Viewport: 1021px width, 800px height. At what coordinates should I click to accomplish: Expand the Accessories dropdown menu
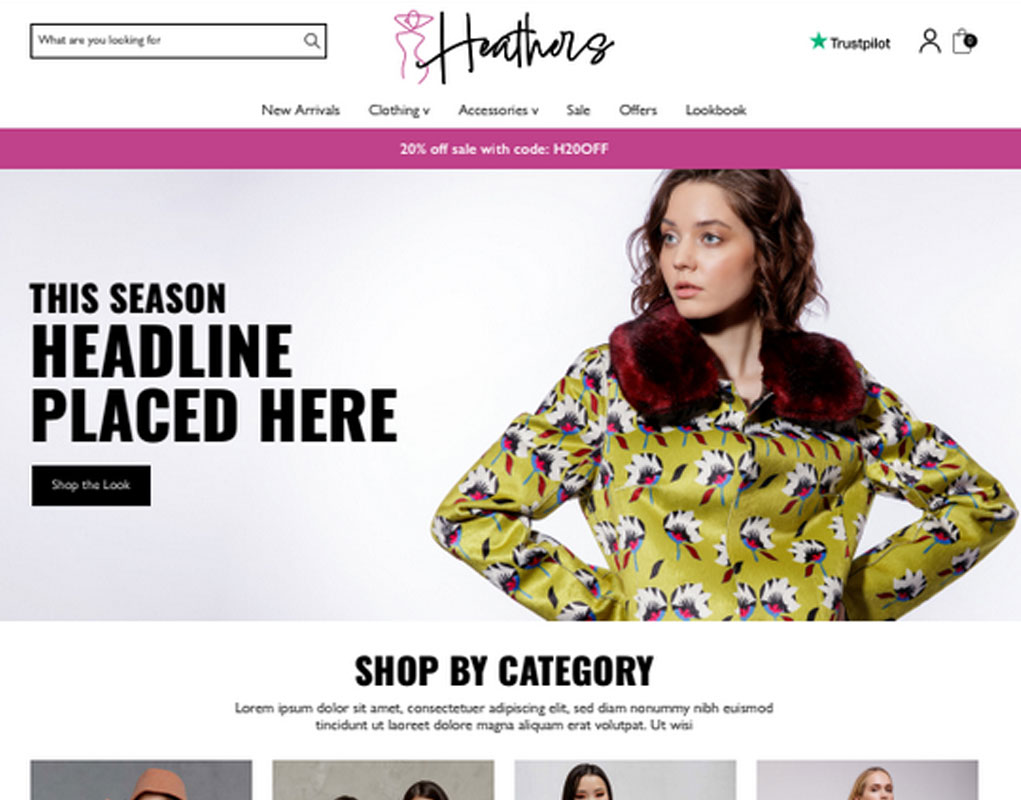tap(498, 110)
